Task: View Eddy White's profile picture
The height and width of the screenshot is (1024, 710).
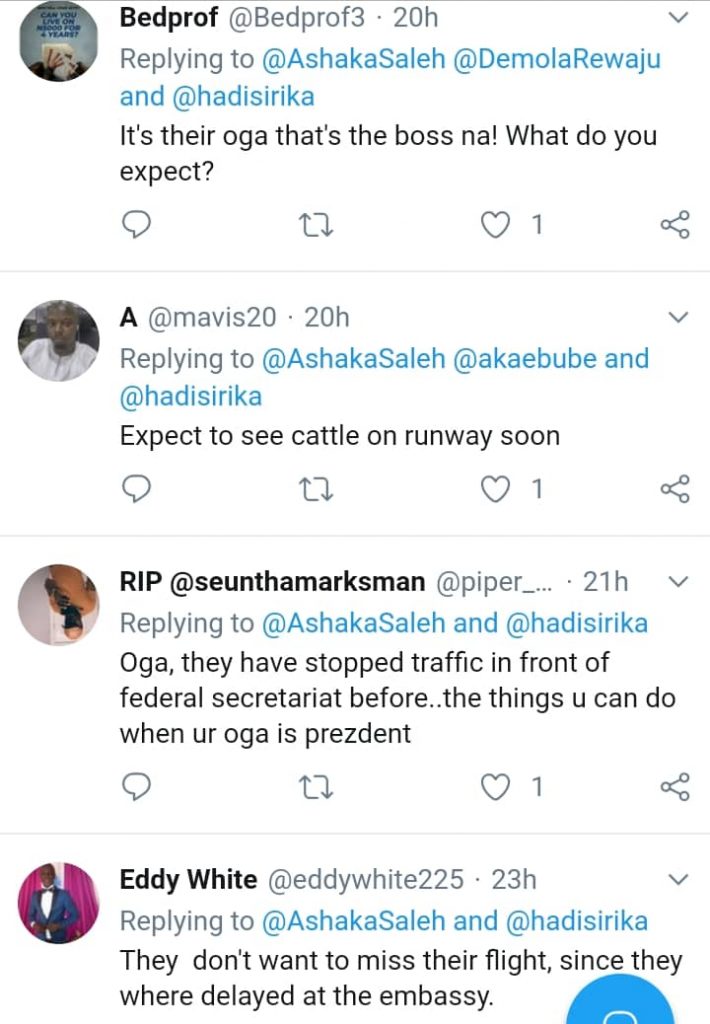Action: 59,903
